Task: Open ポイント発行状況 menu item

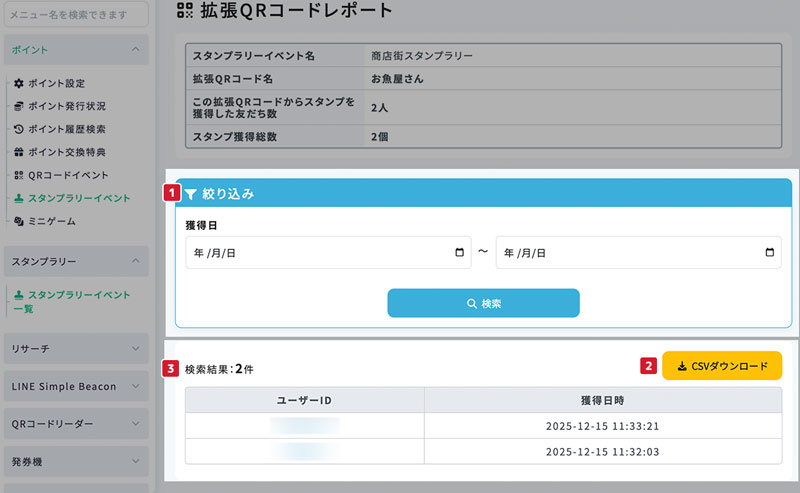Action: (66, 106)
